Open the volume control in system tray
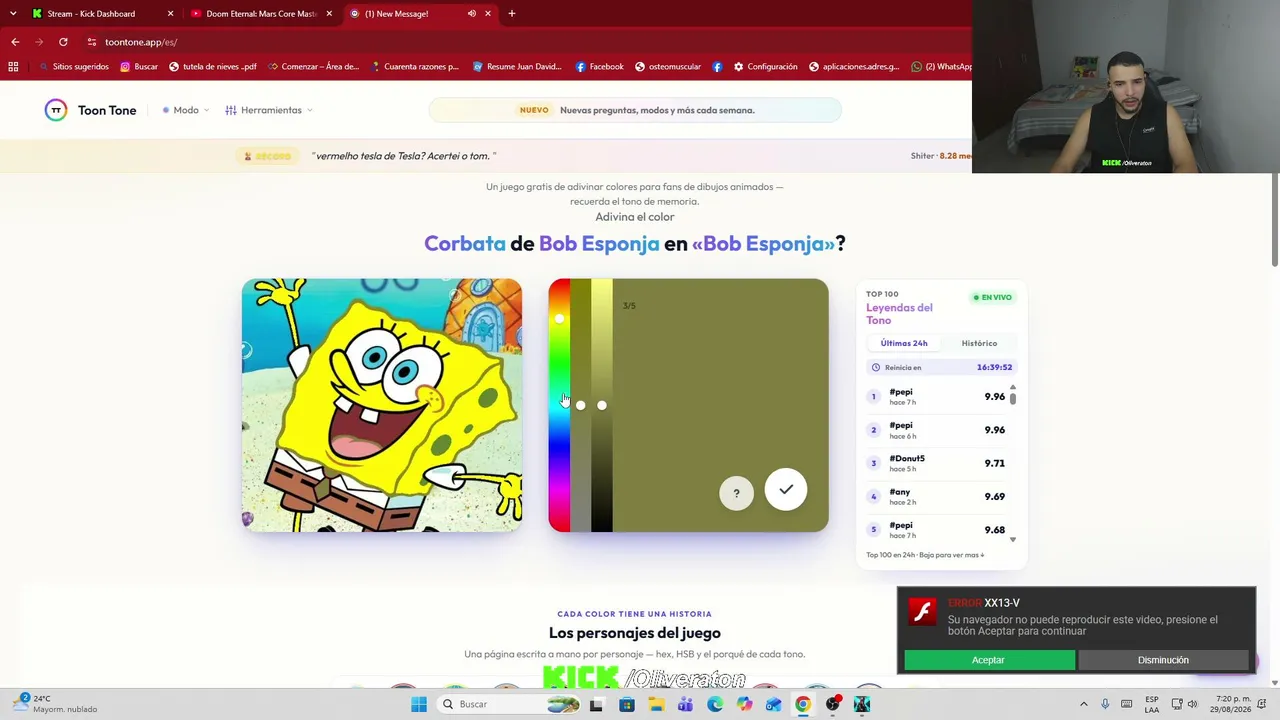 point(1192,704)
